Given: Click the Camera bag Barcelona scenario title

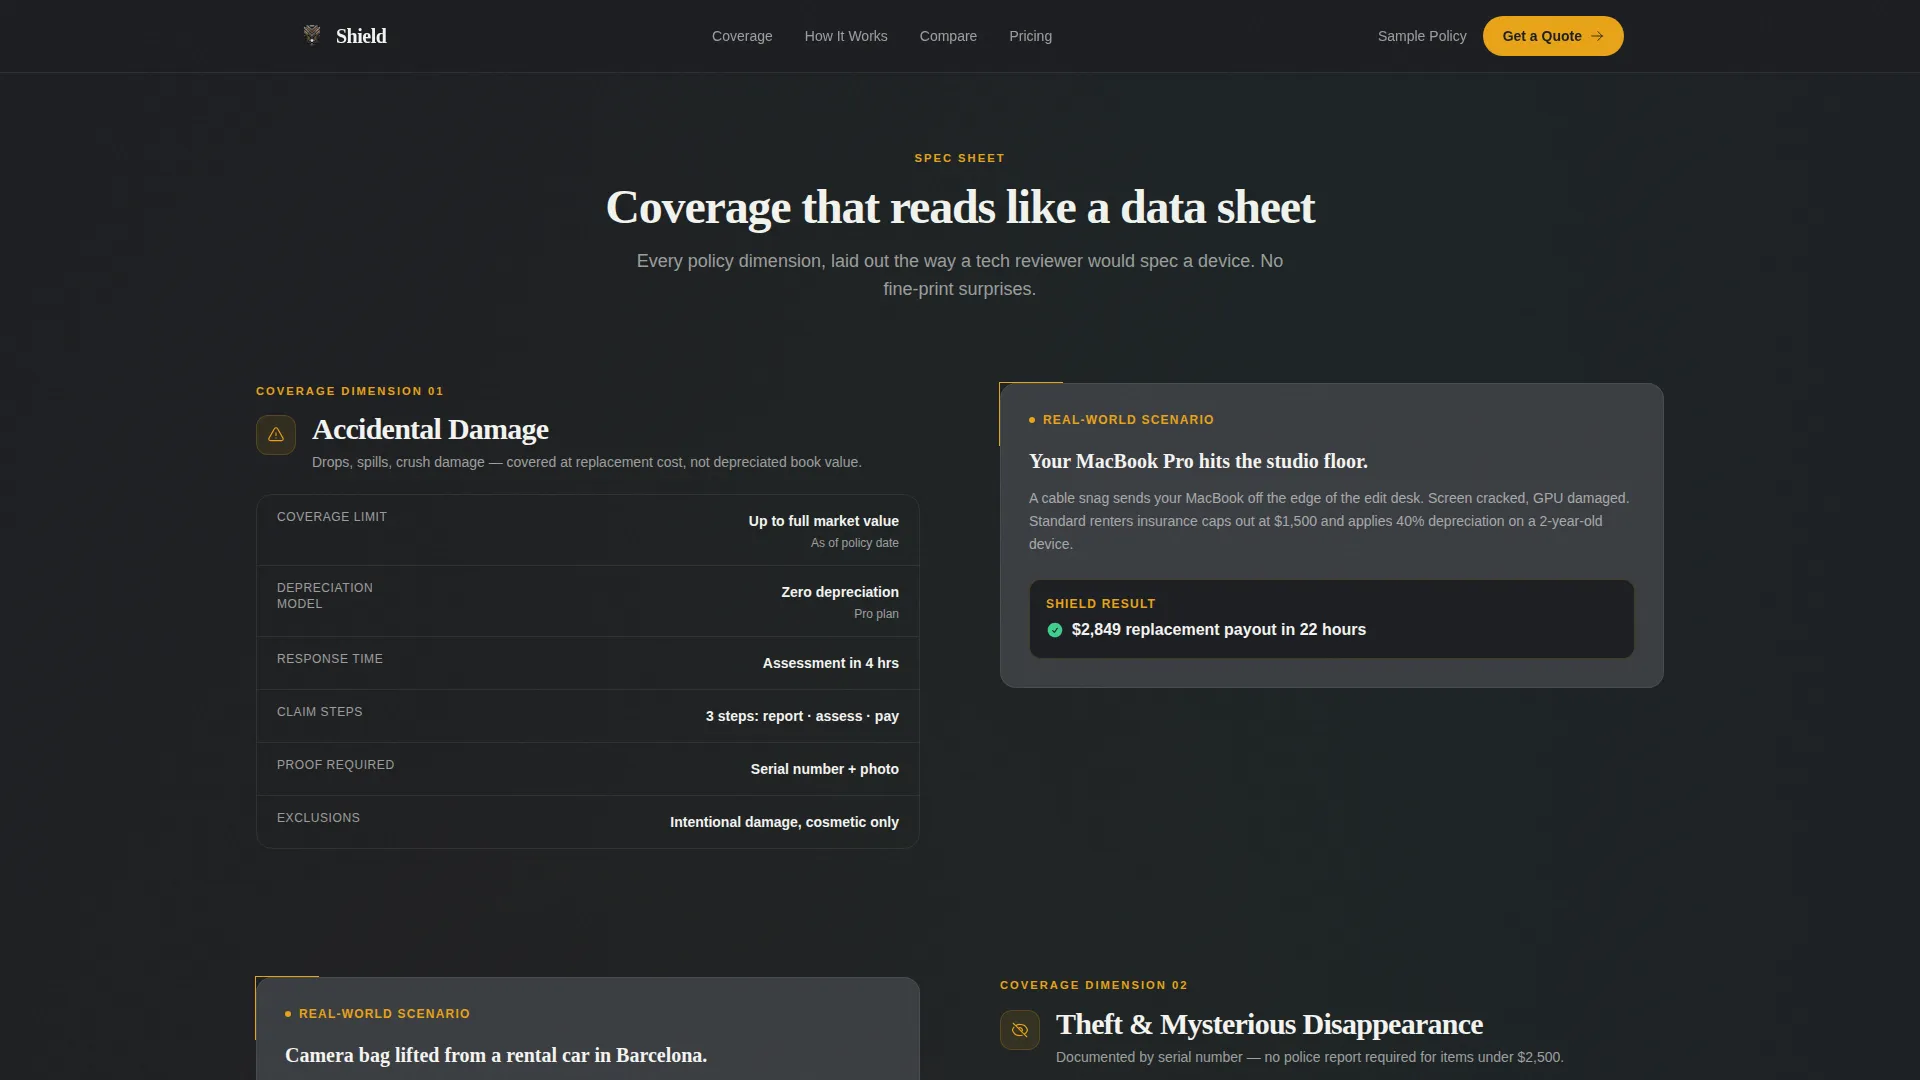Looking at the screenshot, I should [496, 1055].
